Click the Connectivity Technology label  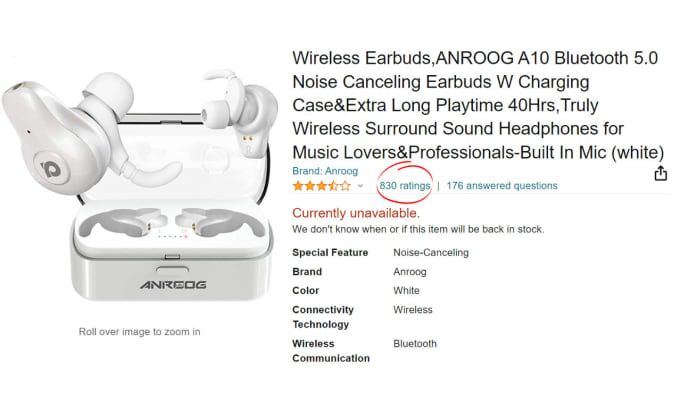point(323,317)
